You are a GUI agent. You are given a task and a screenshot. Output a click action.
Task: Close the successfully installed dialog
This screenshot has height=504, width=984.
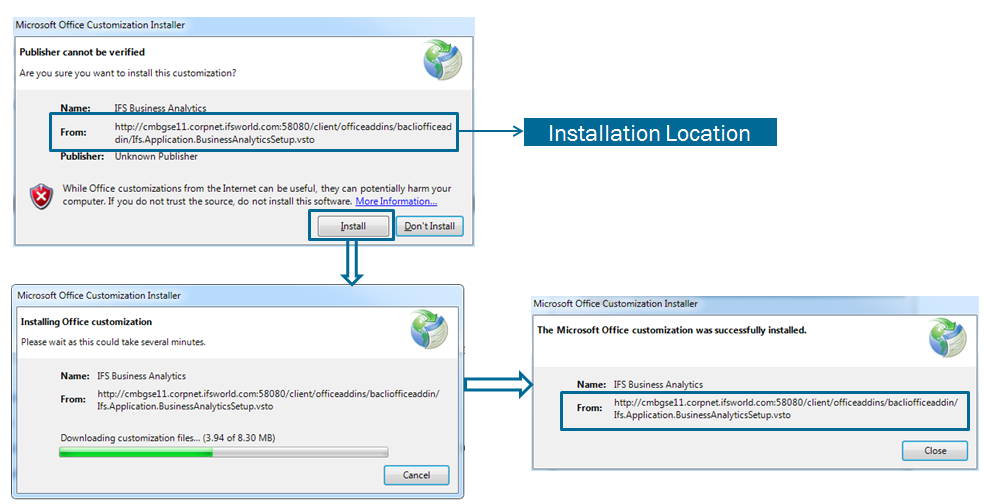[935, 451]
